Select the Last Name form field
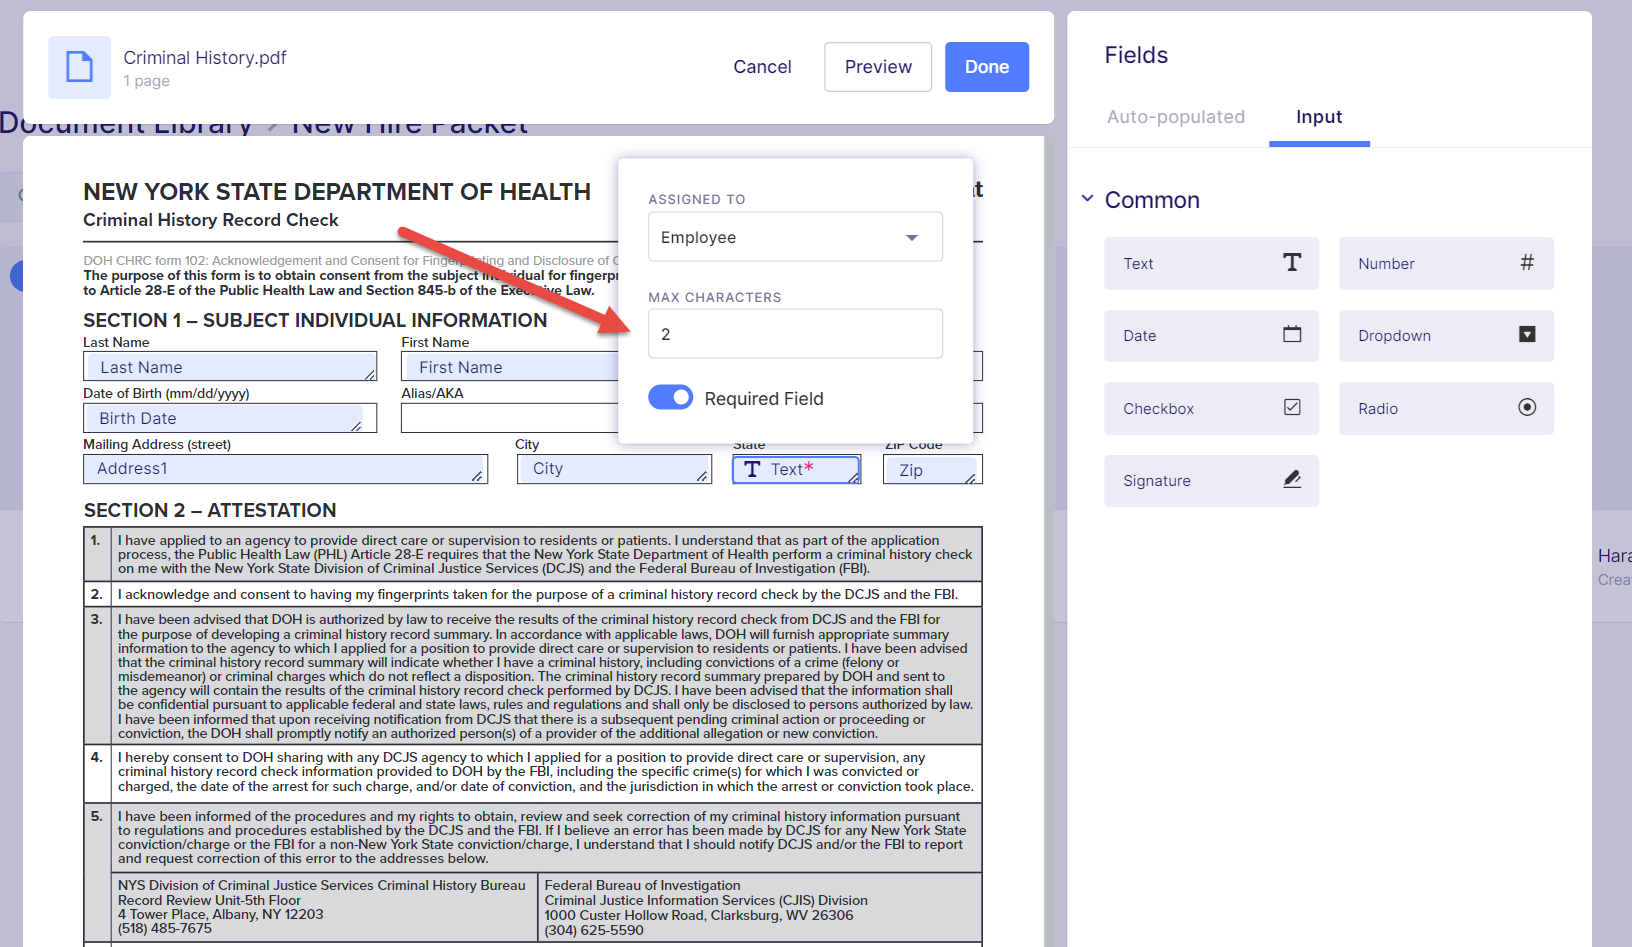Screen dimensions: 1632x947 click(x=230, y=367)
